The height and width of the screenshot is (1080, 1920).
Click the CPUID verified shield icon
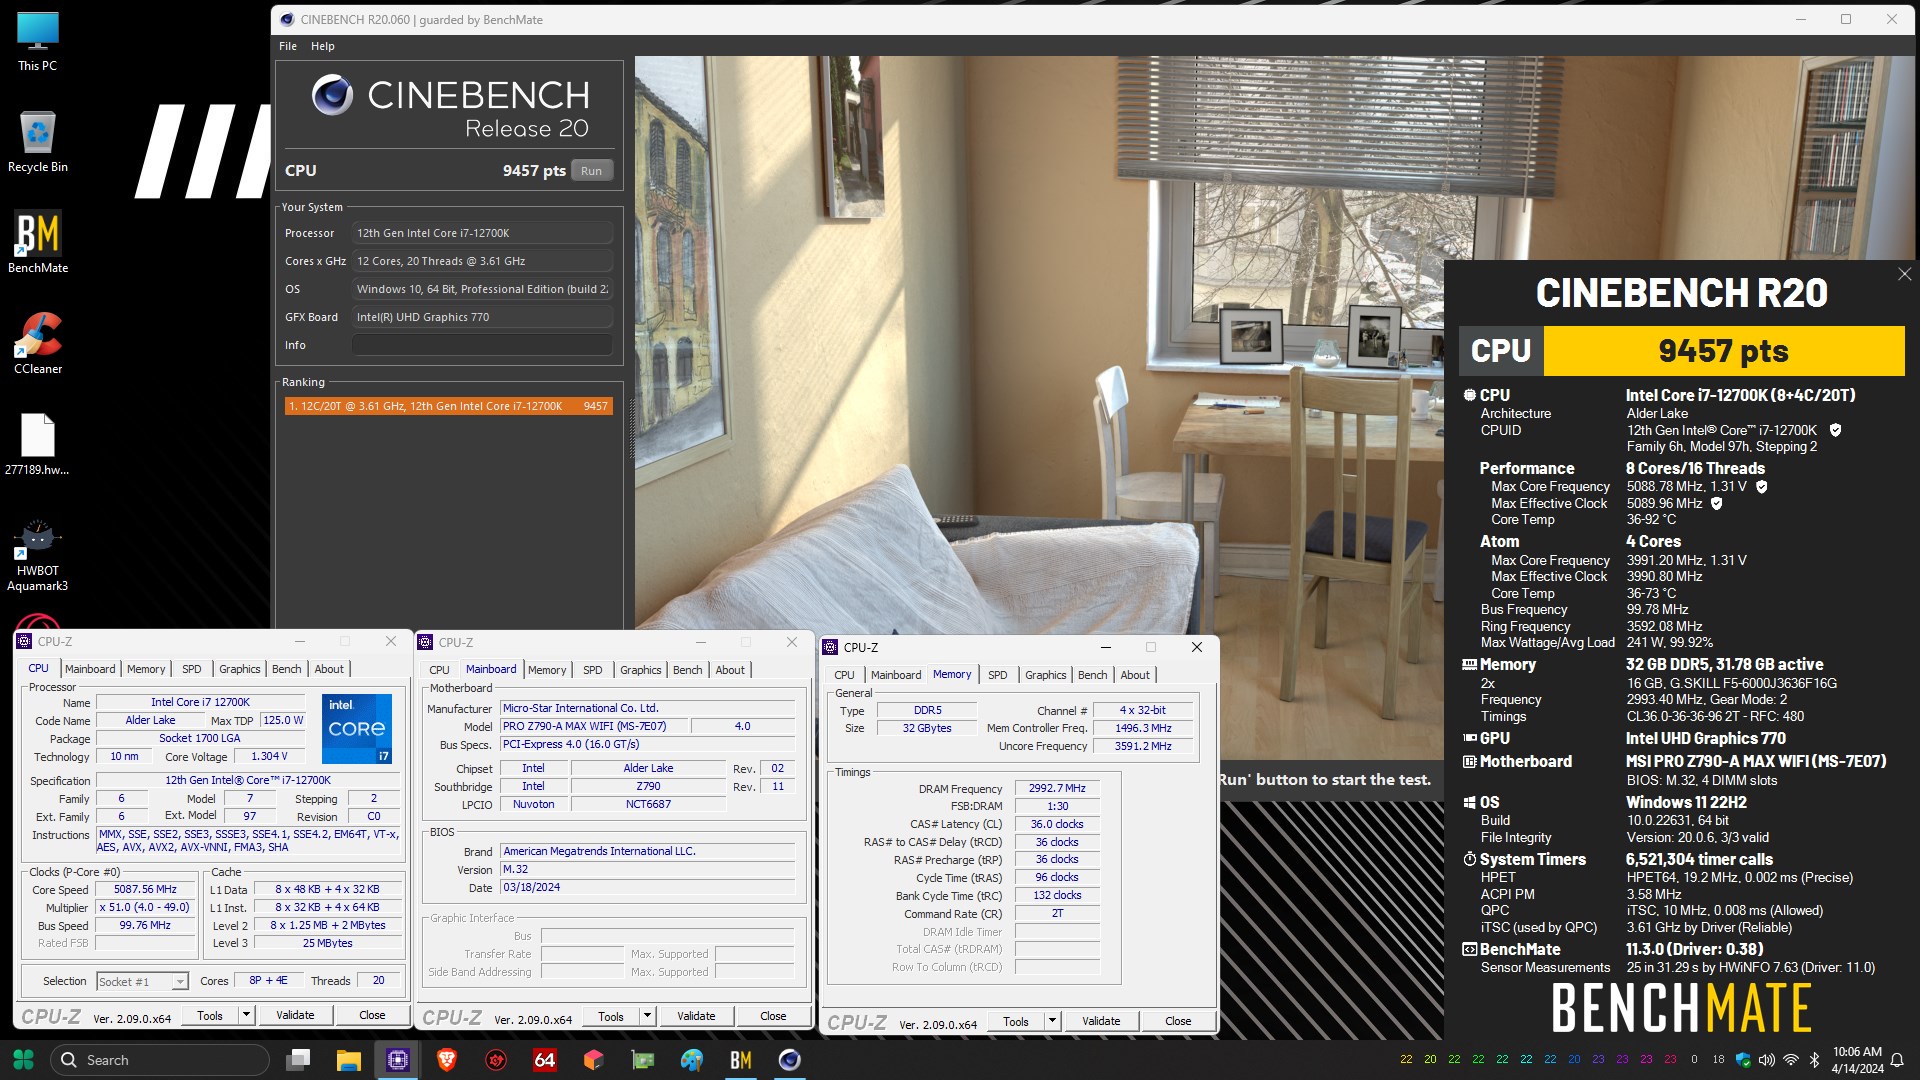click(x=1835, y=430)
